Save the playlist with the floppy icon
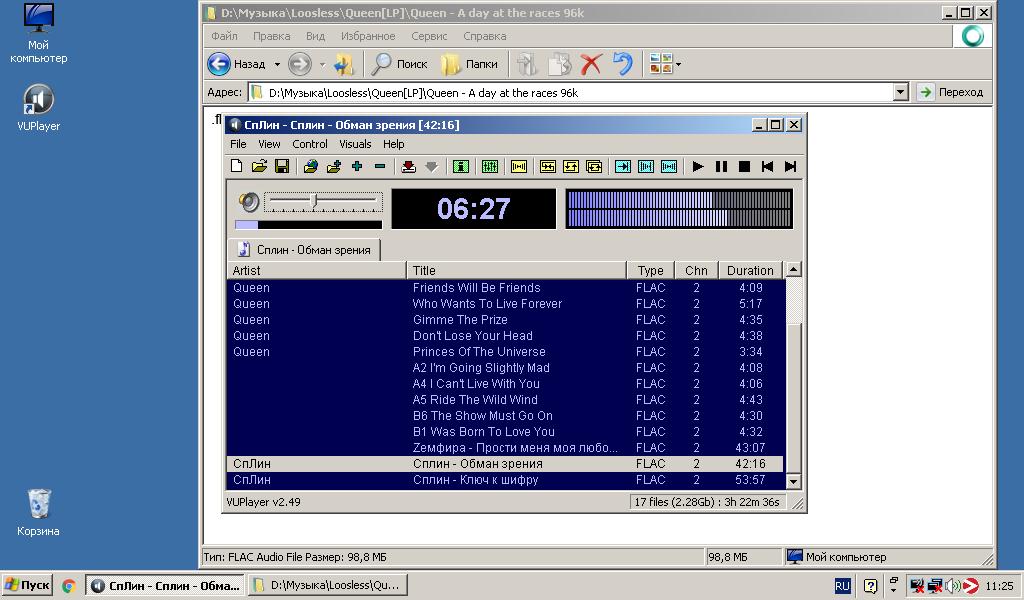1024x600 pixels. 282,166
